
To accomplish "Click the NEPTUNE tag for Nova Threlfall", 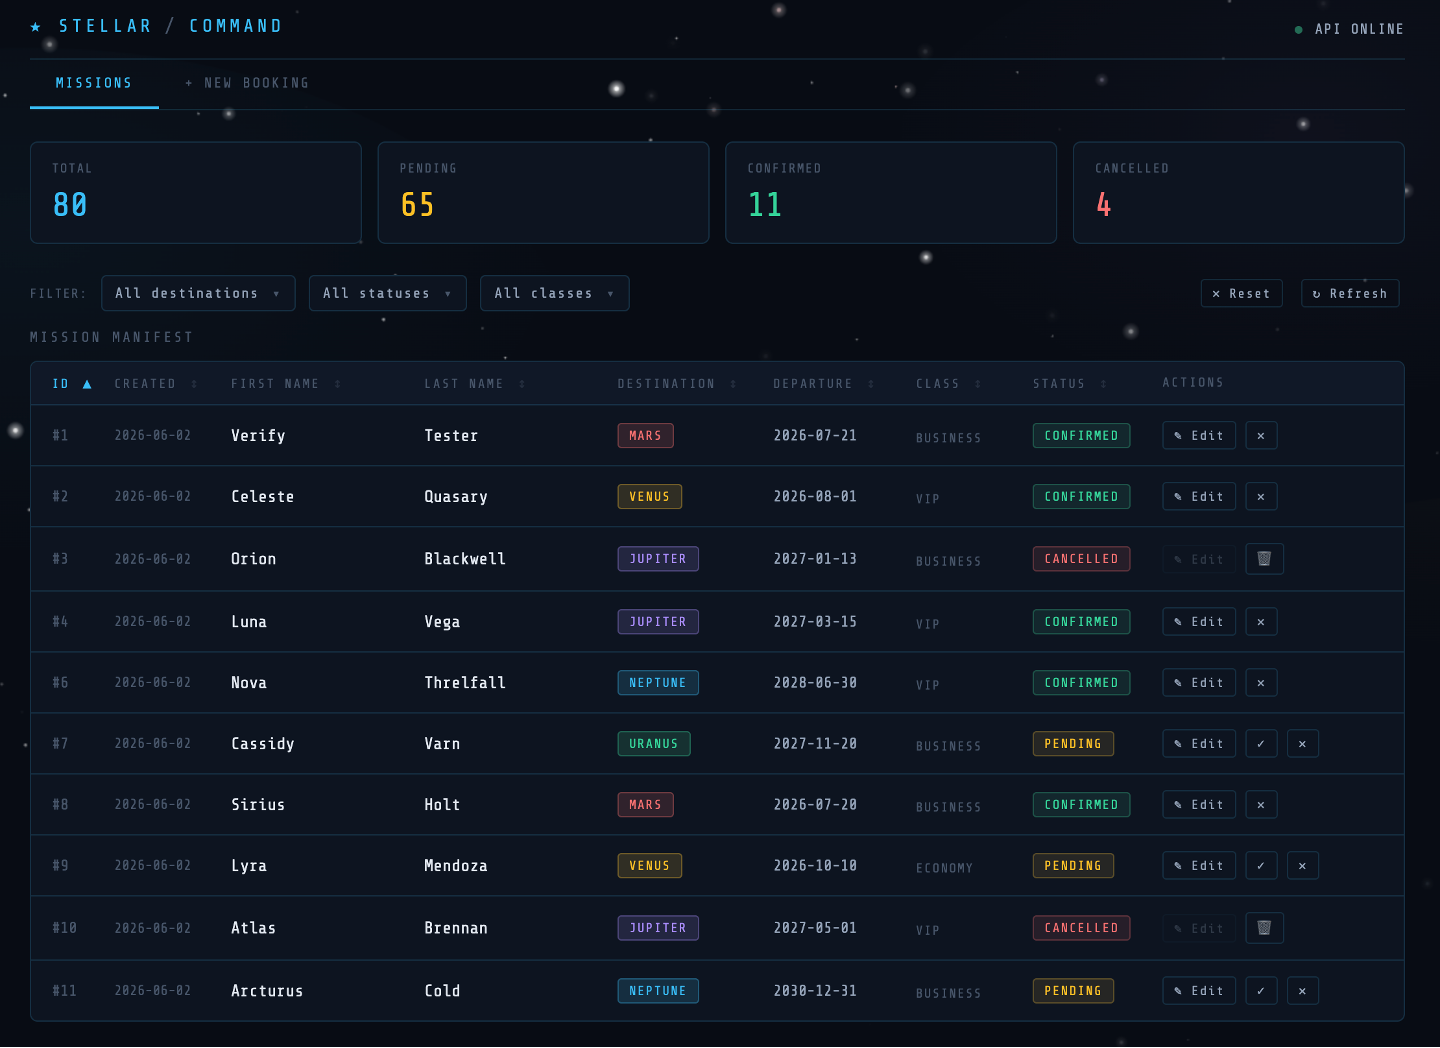I will 658,683.
